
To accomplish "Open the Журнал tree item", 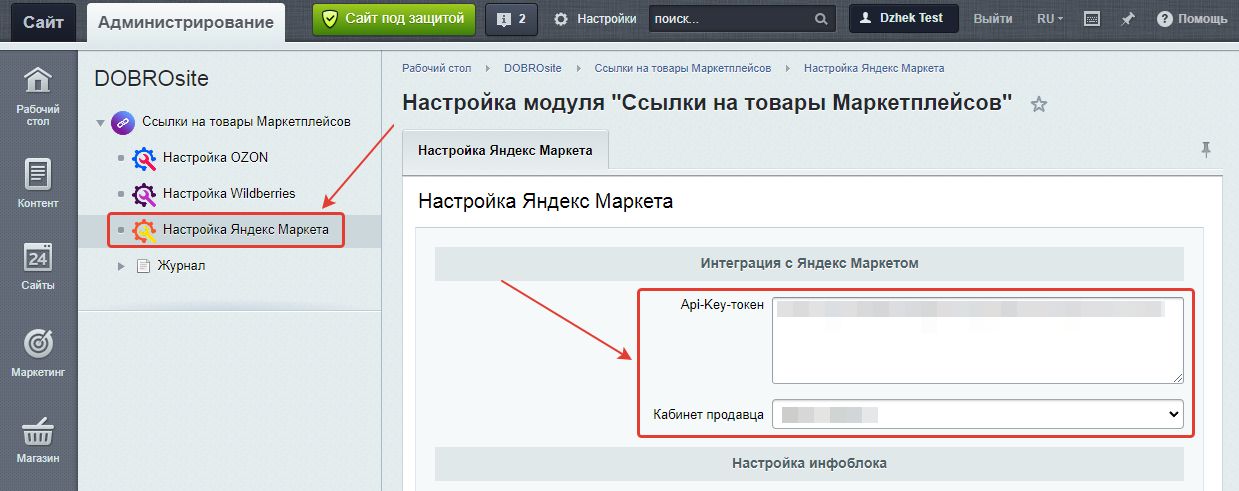I will 181,266.
